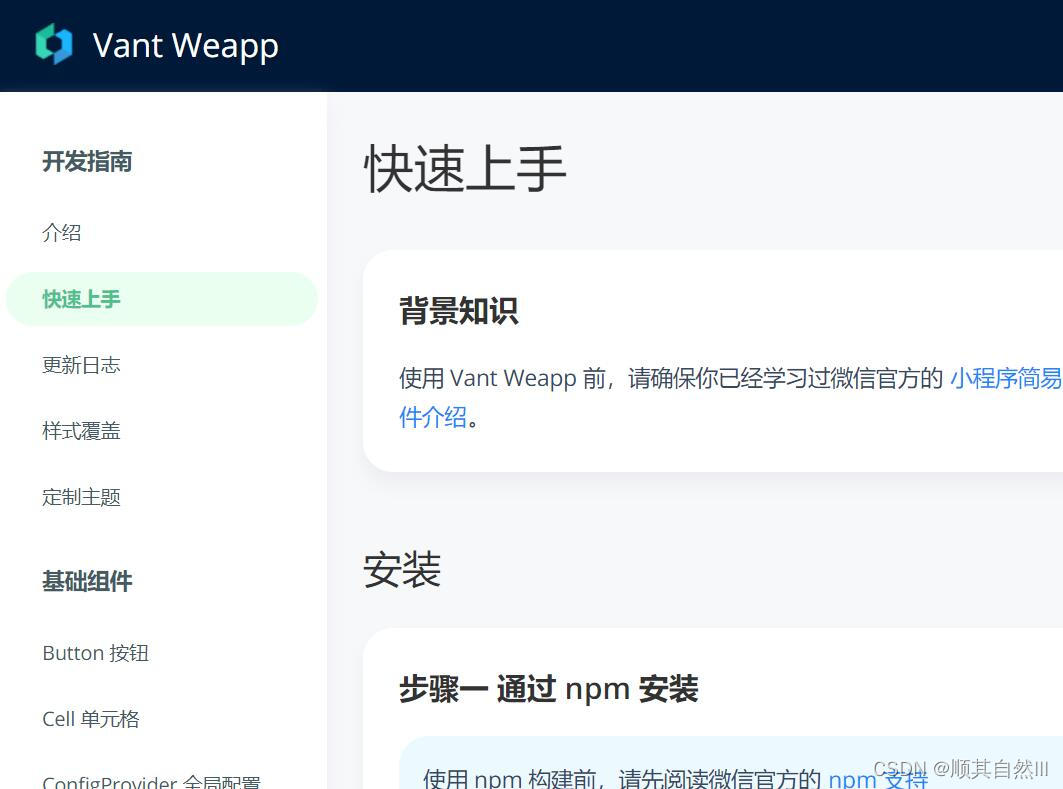Click the 基础组件 section heading

click(87, 582)
